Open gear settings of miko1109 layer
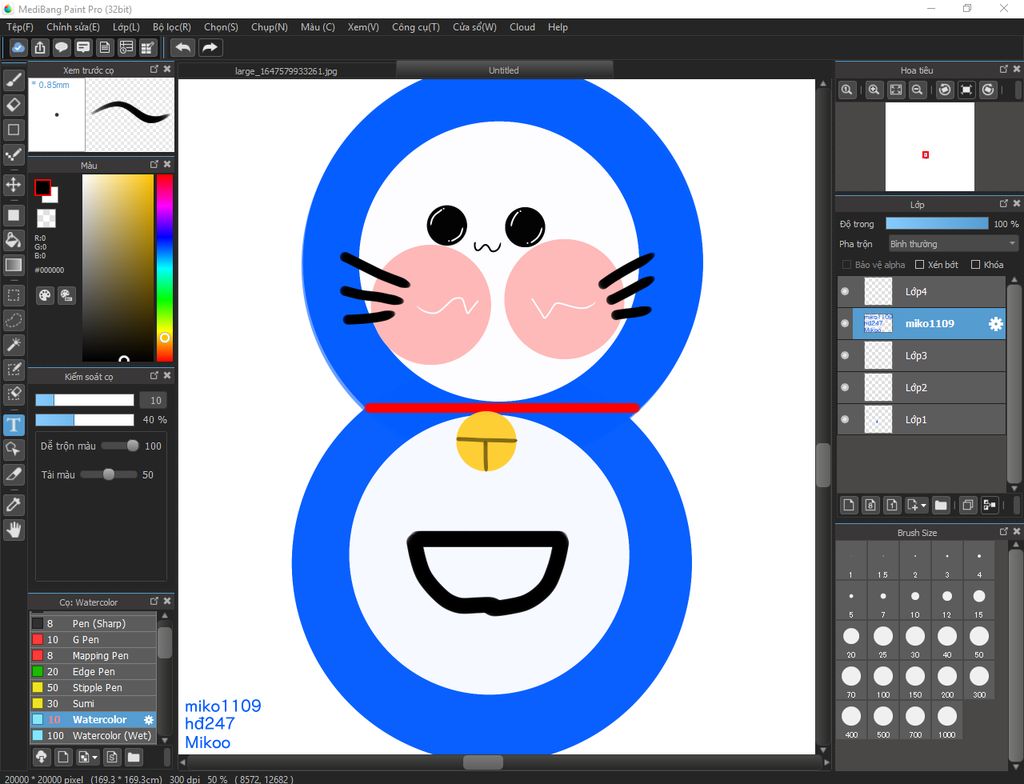 [995, 323]
